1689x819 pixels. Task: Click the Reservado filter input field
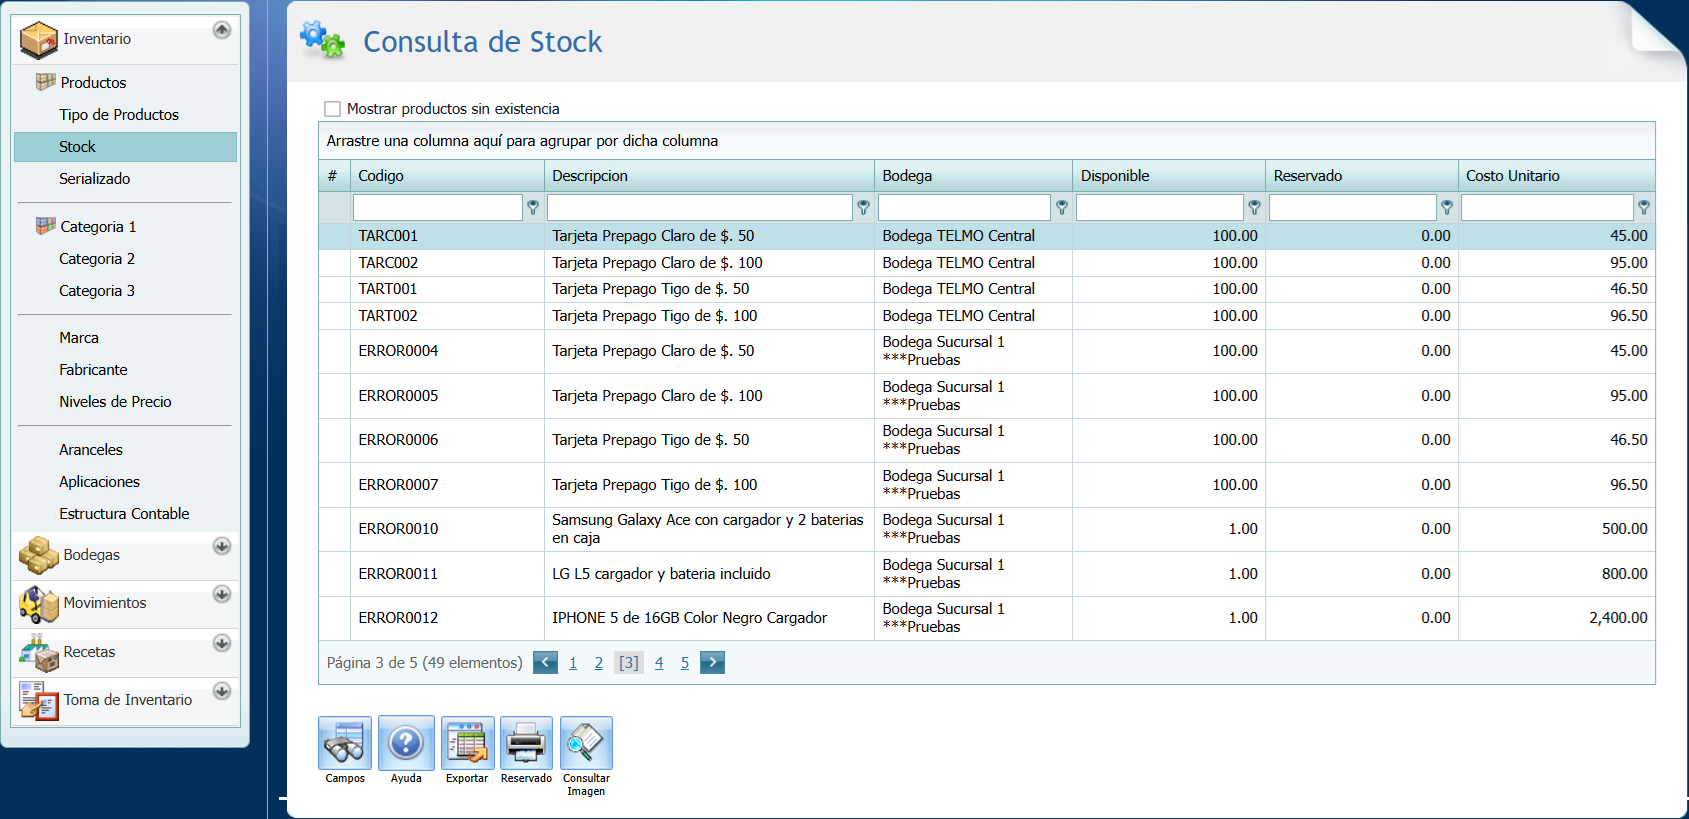point(1352,207)
